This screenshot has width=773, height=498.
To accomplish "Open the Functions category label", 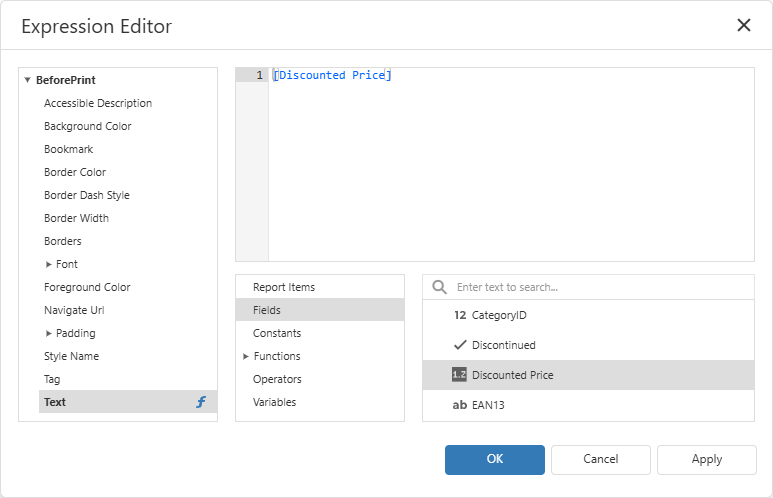I will (x=277, y=356).
